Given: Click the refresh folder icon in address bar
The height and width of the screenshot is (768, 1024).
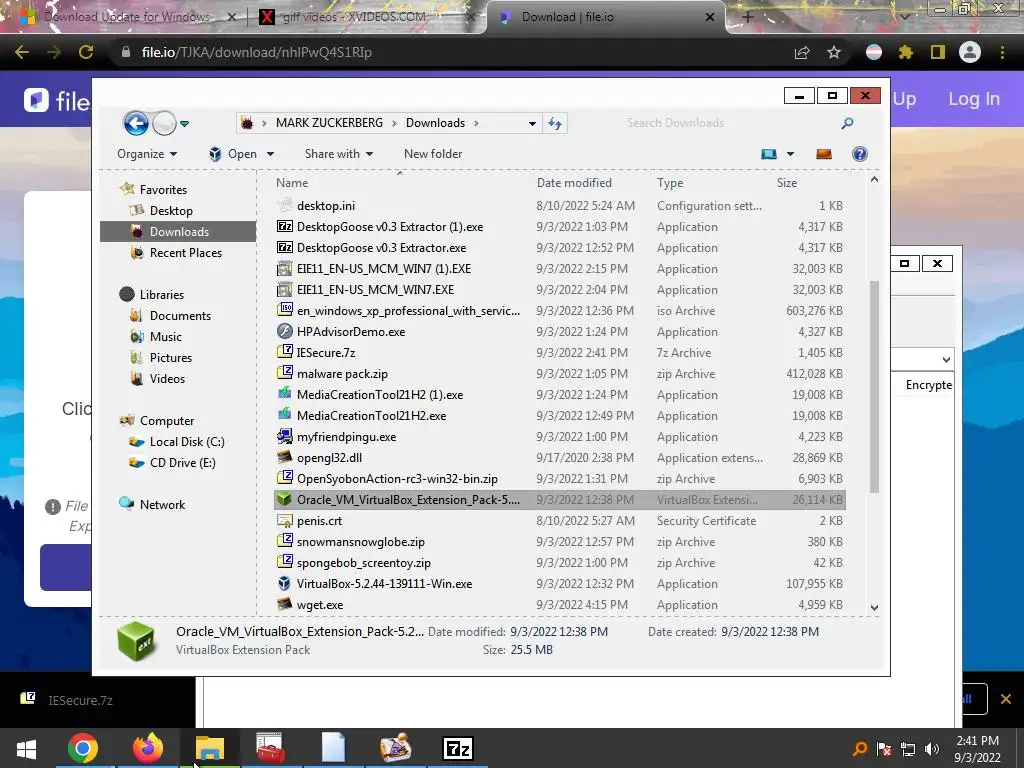Looking at the screenshot, I should coord(554,123).
